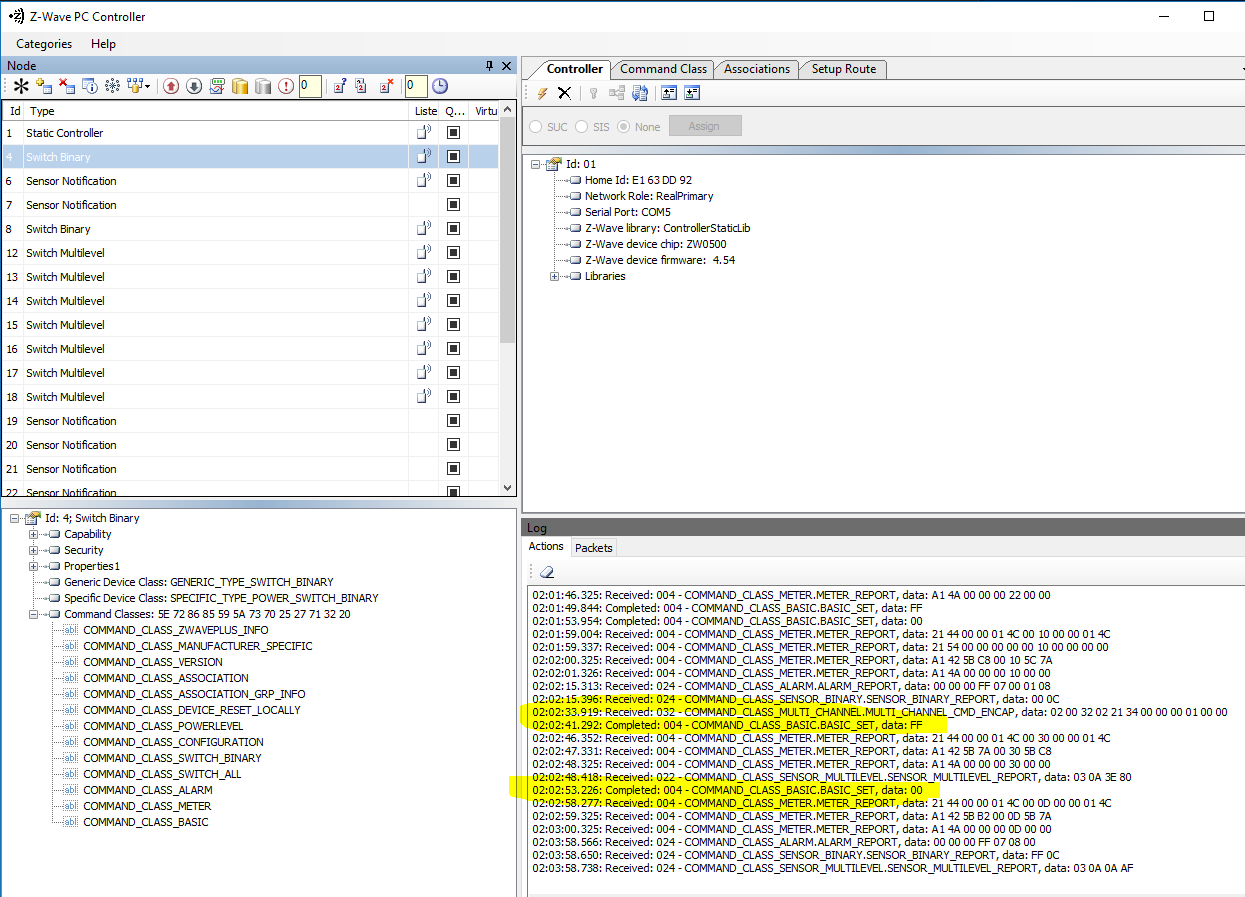
Task: Click the add node icon with yellow plus
Action: (44, 87)
